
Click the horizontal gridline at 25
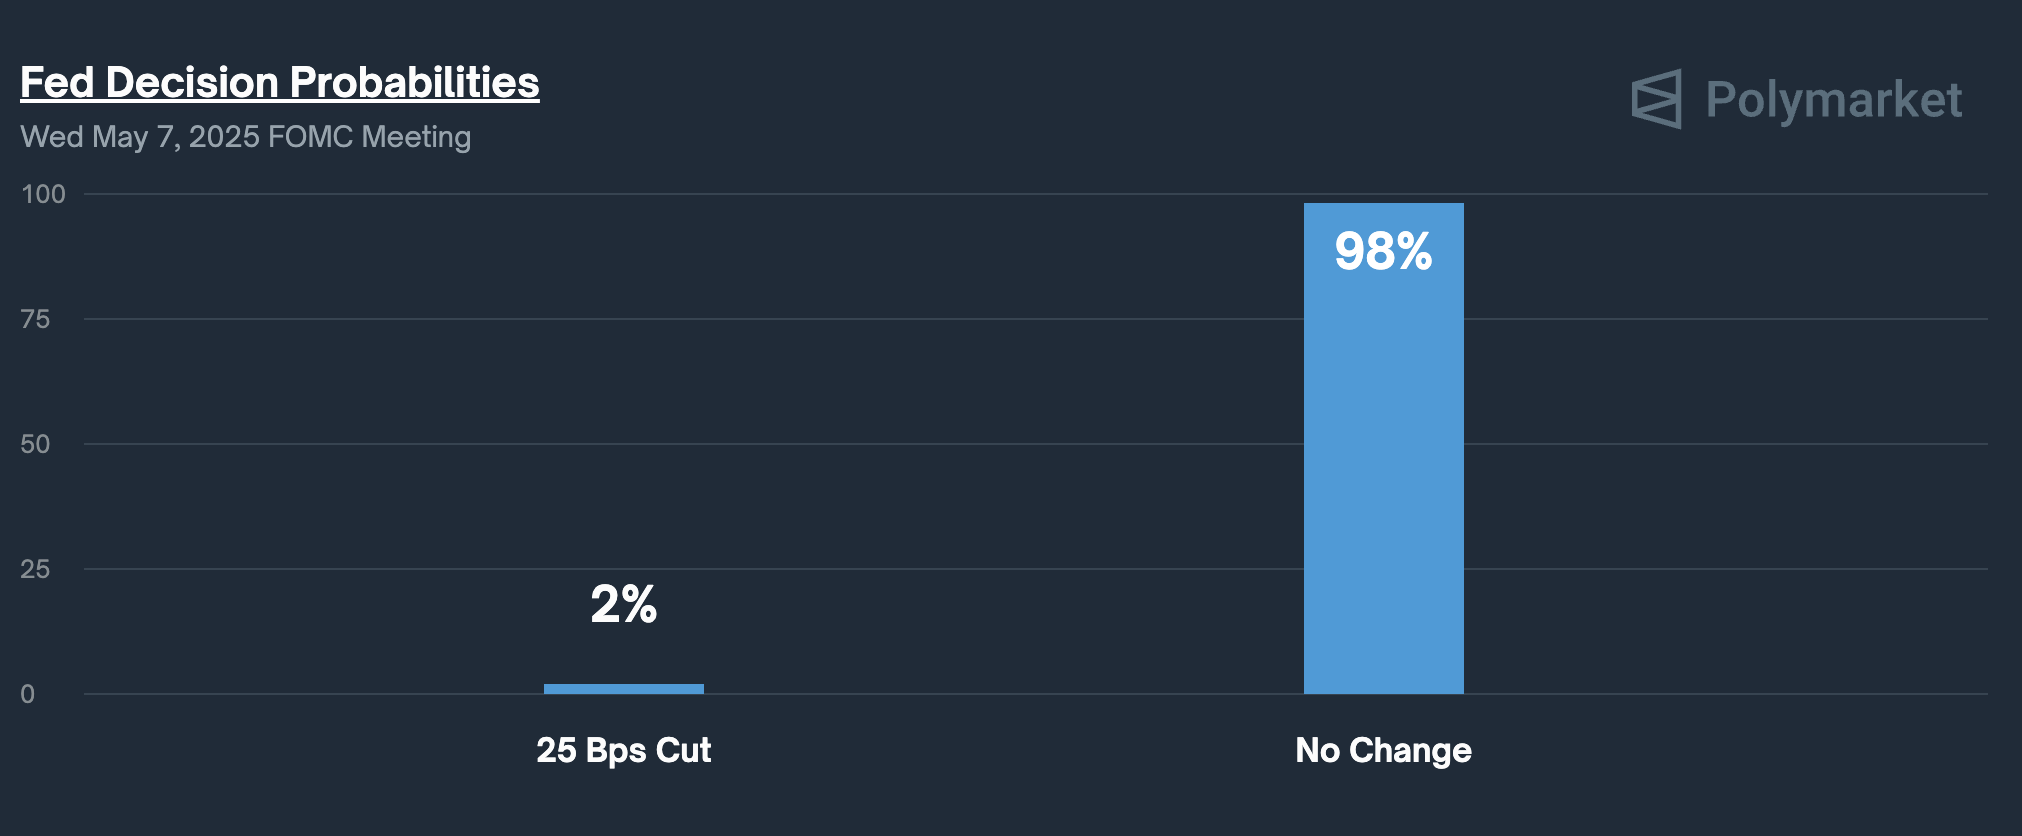coord(900,569)
